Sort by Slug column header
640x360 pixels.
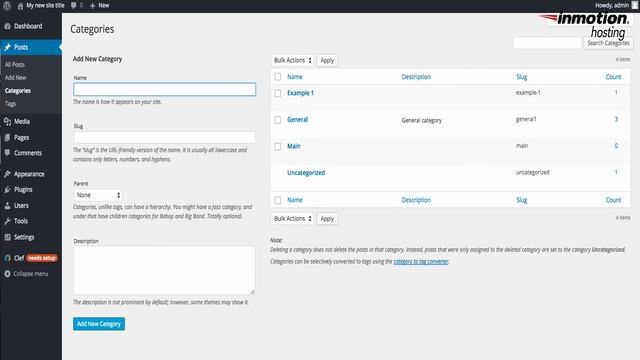click(522, 77)
